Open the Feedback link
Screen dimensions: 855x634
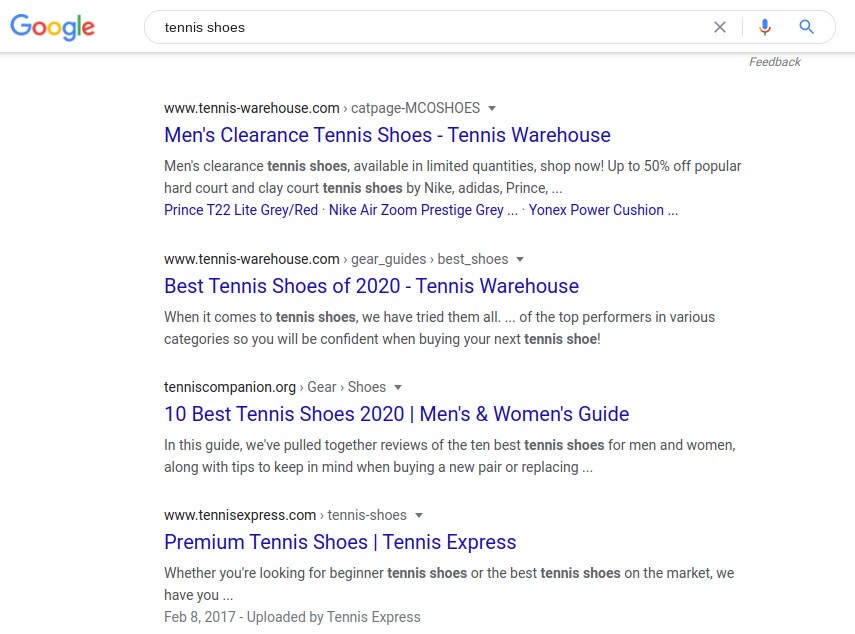click(774, 62)
